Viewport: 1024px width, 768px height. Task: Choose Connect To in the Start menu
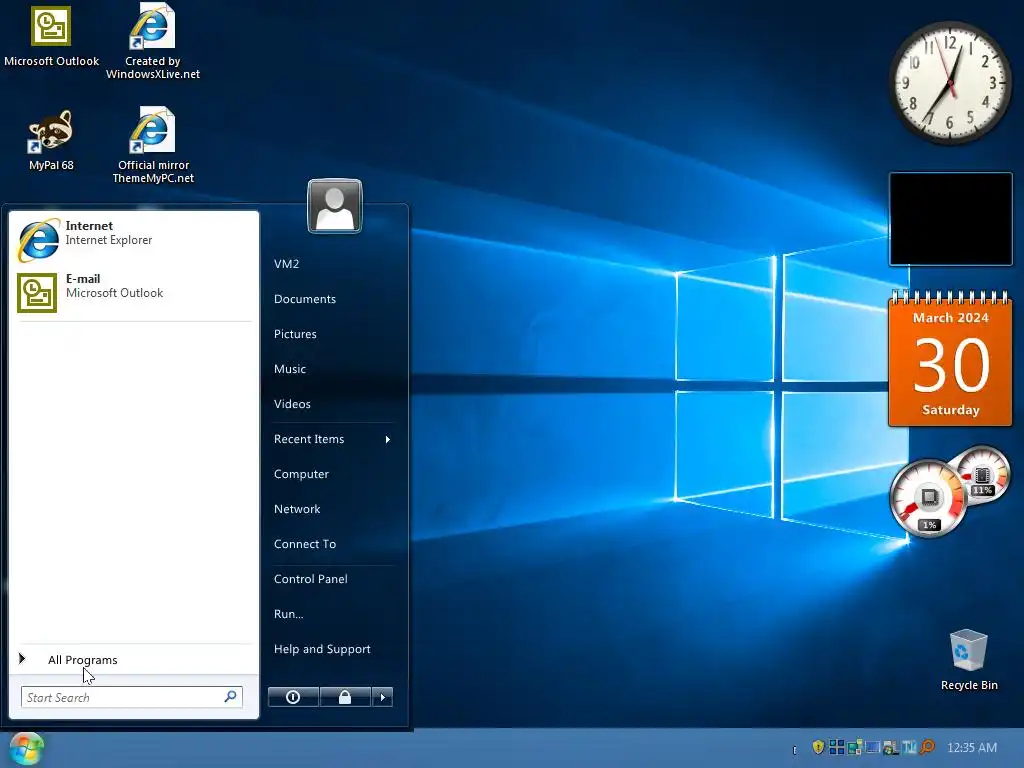pos(305,544)
